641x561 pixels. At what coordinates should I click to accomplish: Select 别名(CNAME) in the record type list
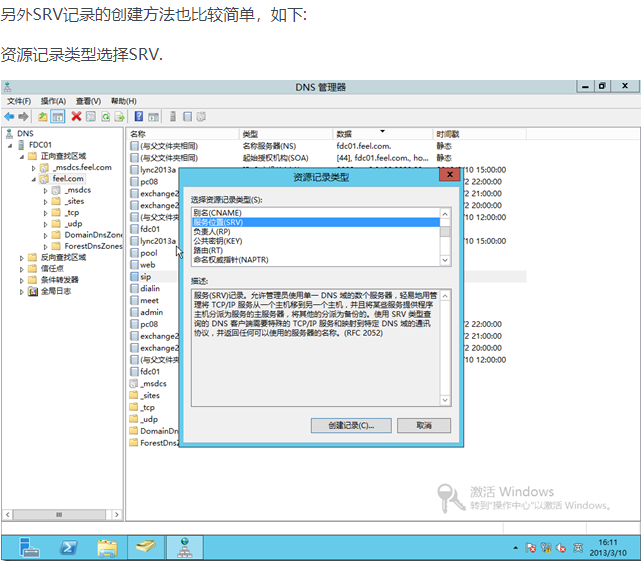point(316,213)
